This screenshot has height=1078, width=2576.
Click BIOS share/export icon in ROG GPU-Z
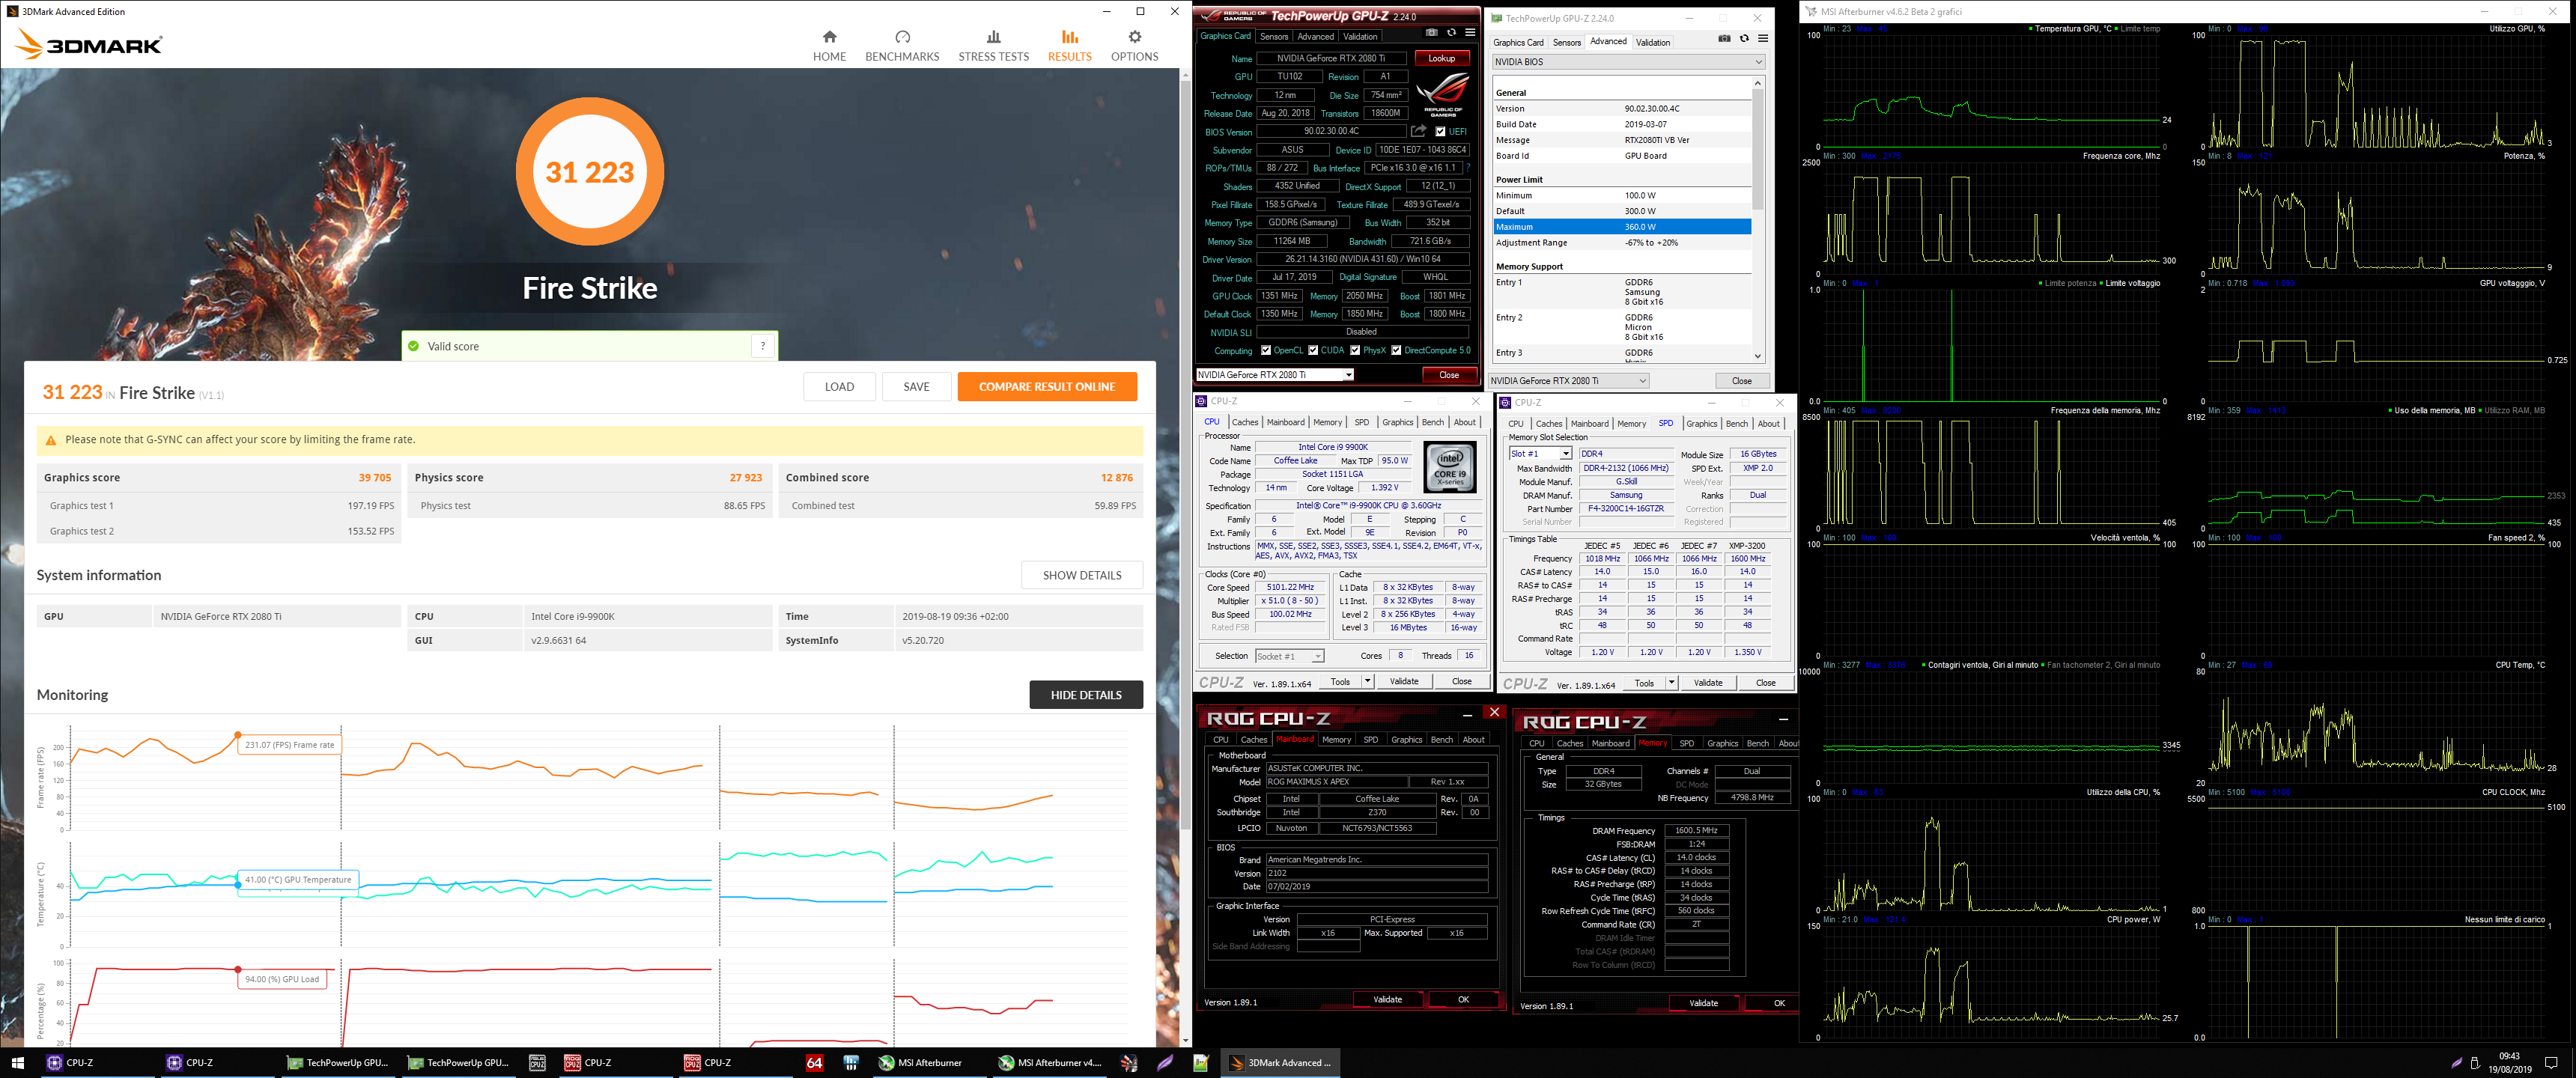click(1418, 131)
